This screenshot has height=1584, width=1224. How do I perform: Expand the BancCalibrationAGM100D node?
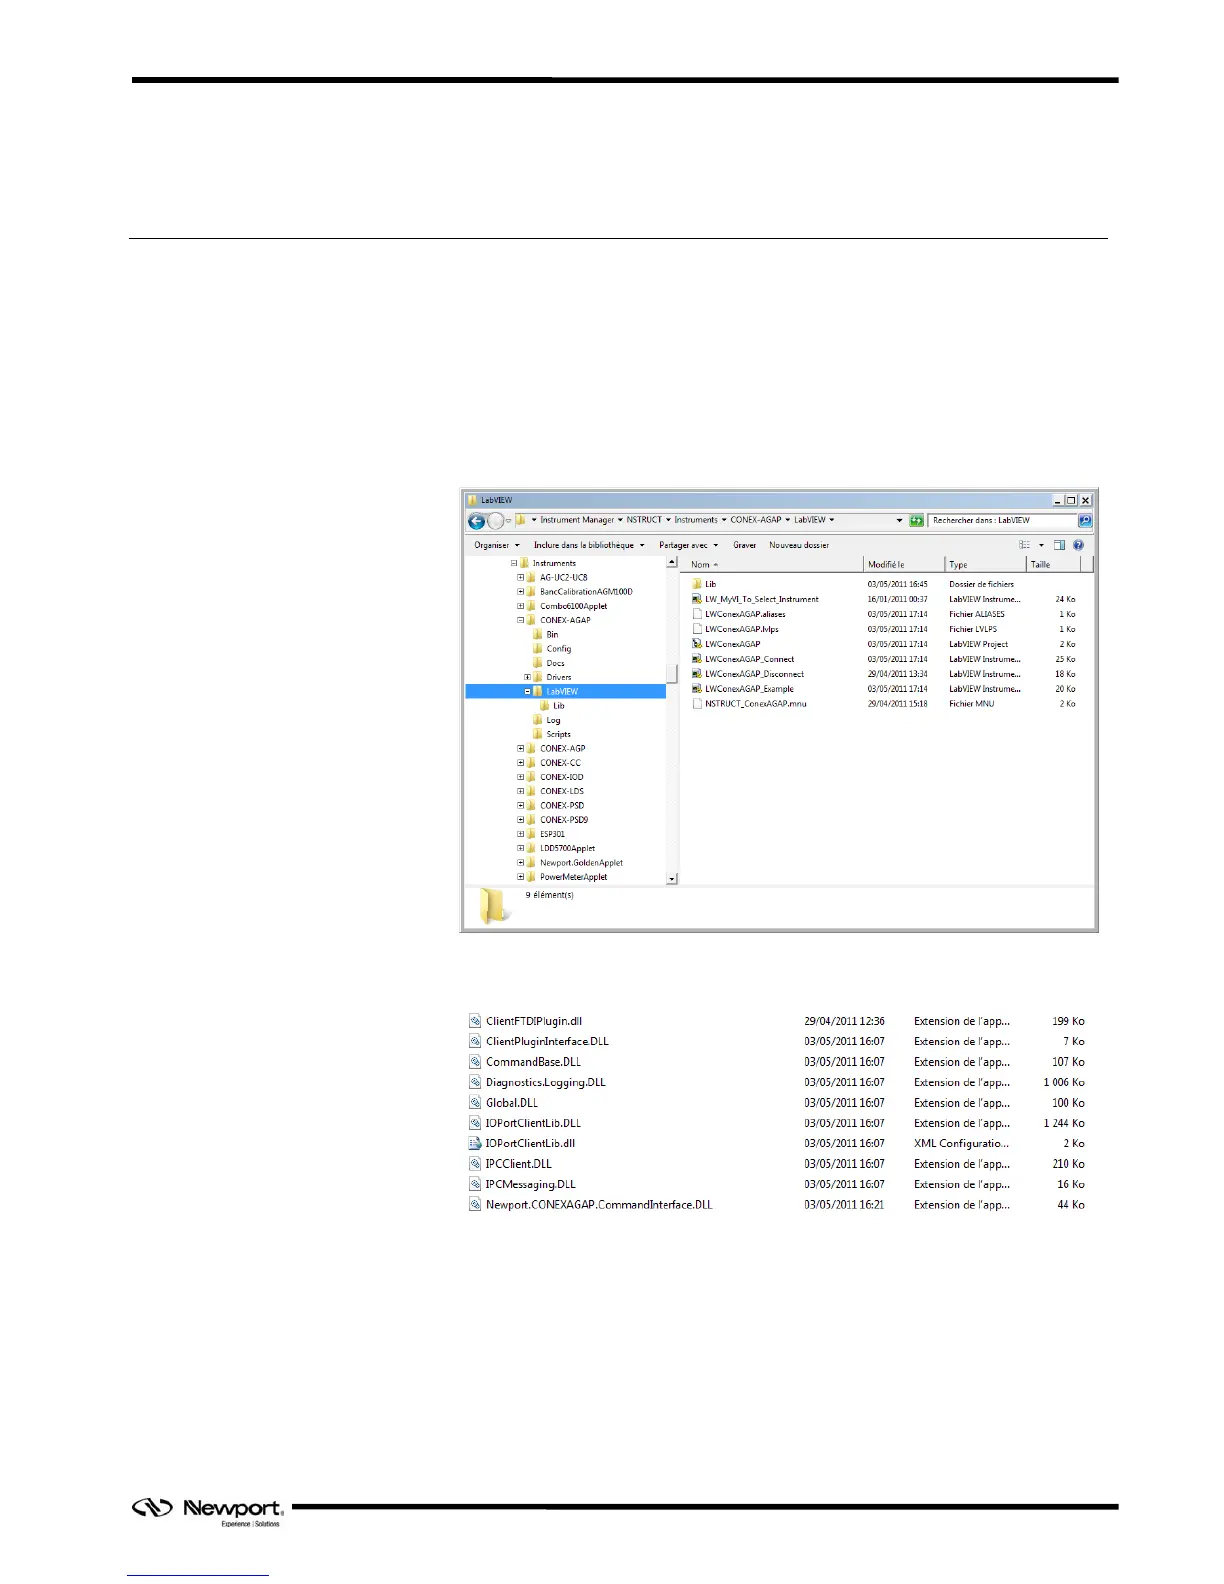tap(520, 591)
